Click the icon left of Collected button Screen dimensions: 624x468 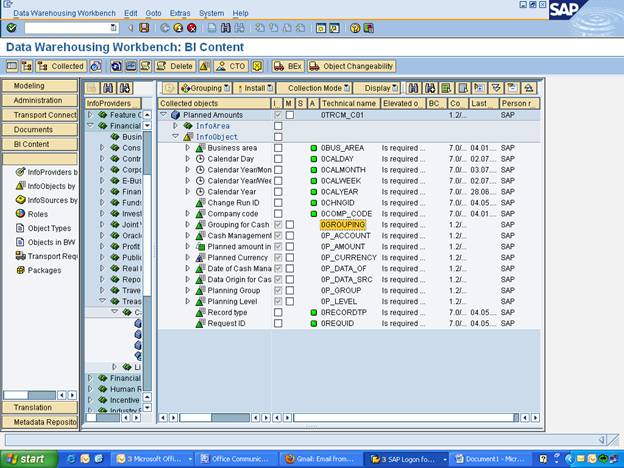[27, 66]
